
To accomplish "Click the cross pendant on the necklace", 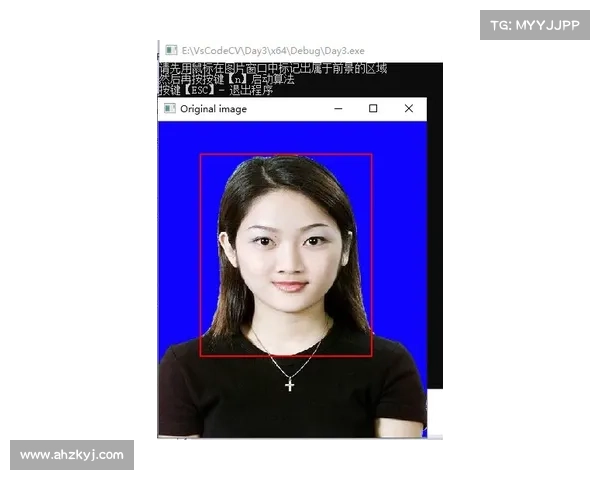I will pos(290,384).
